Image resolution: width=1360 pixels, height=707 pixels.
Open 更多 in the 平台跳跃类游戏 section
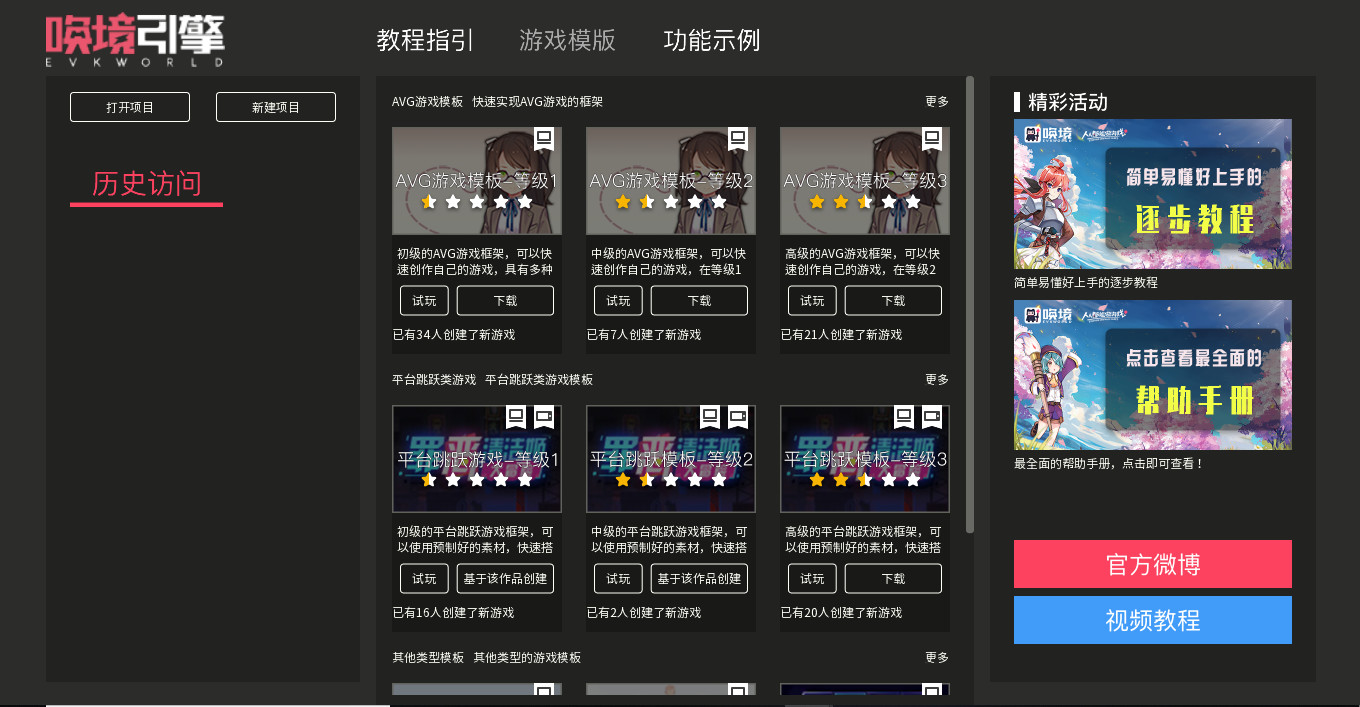935,379
